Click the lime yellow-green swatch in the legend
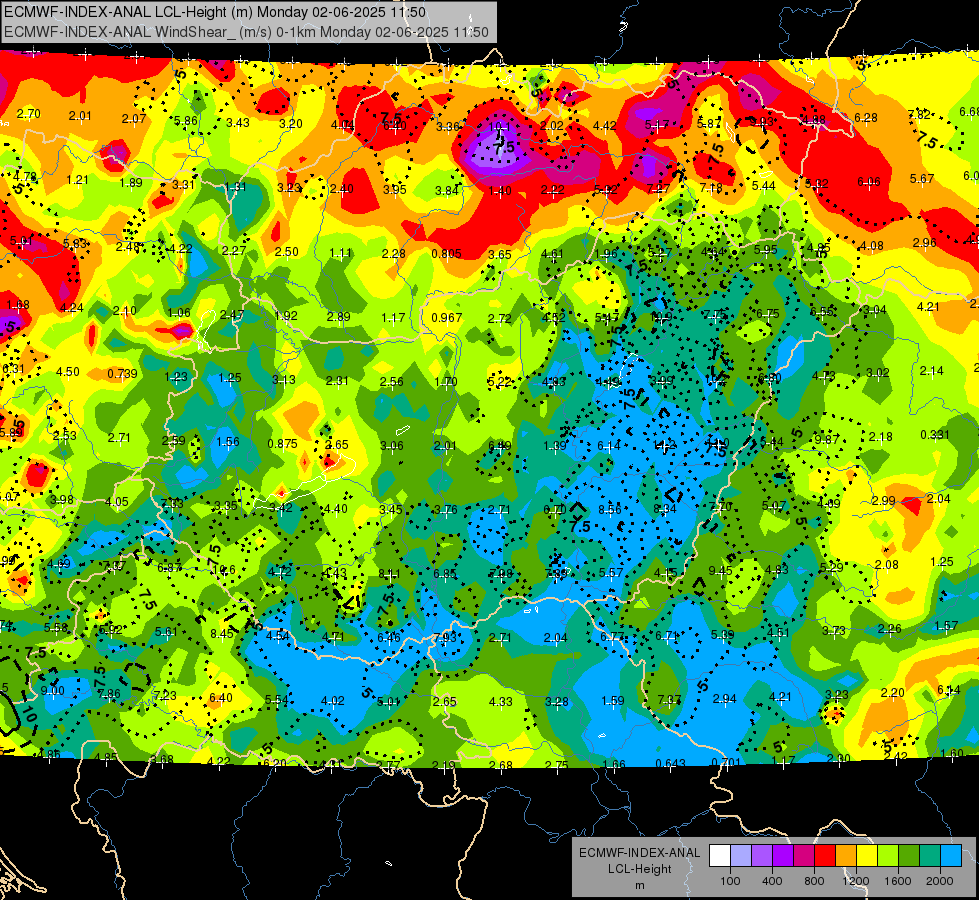Screen dimensions: 979x900 (888, 856)
